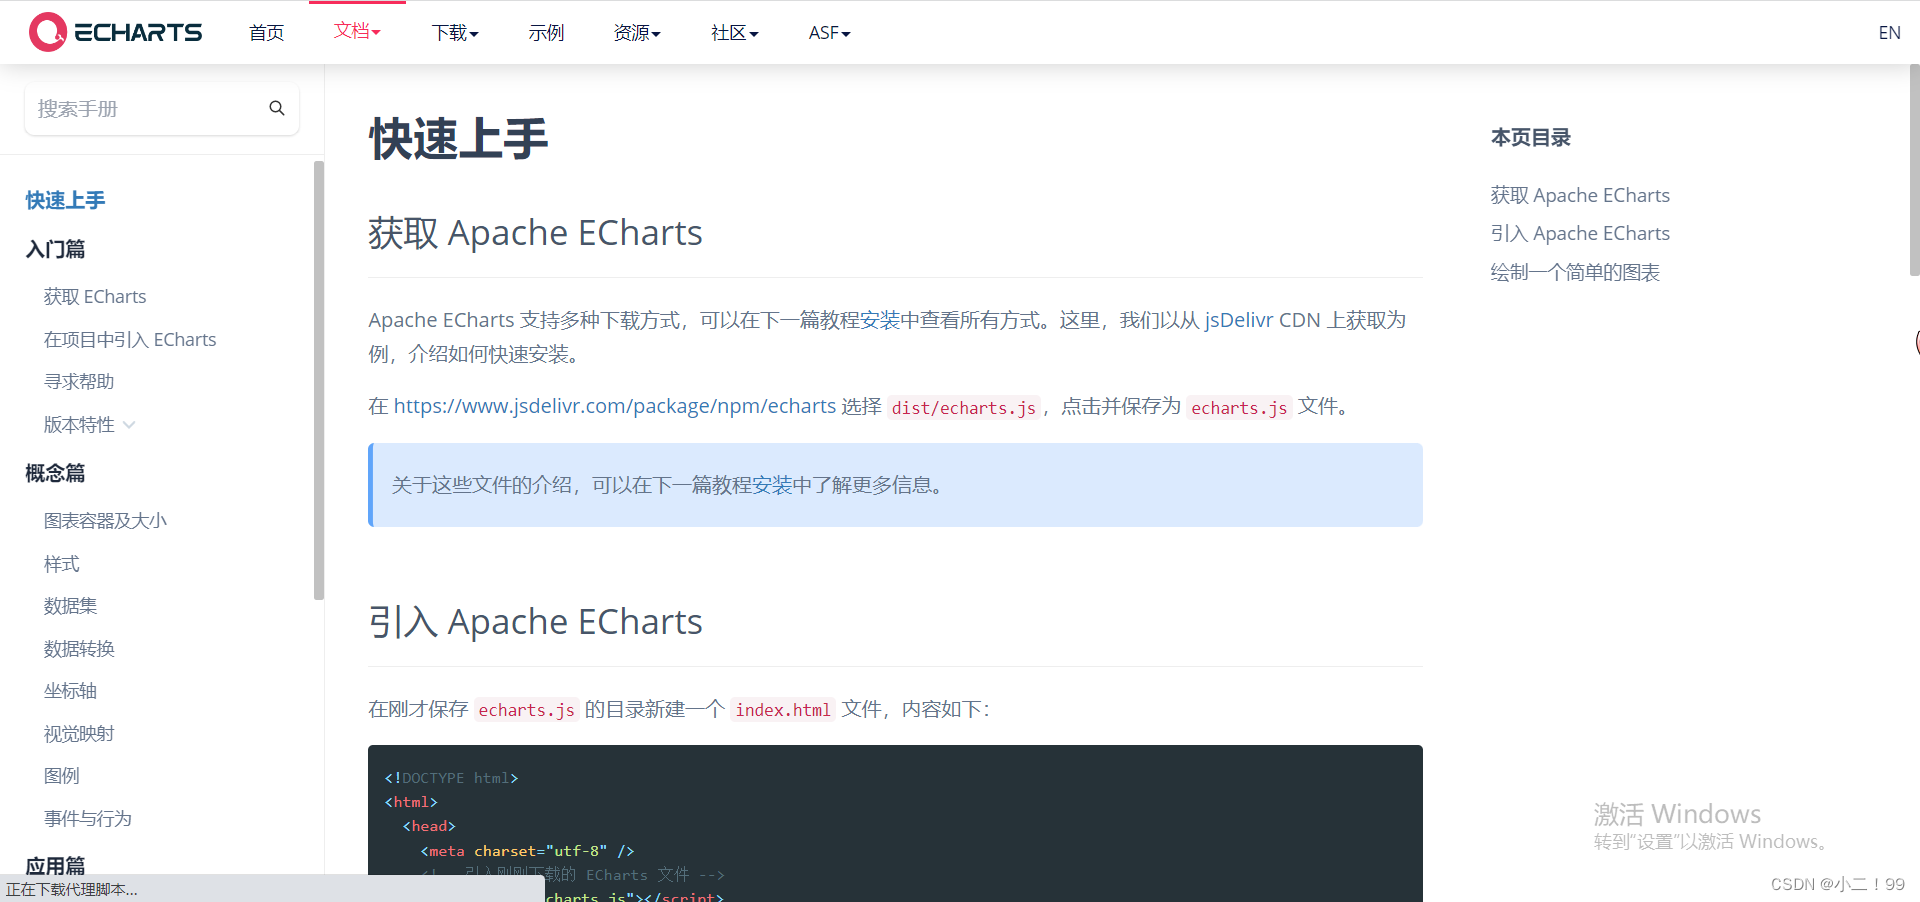
Task: Click the ECharts logo
Action: pyautogui.click(x=115, y=32)
